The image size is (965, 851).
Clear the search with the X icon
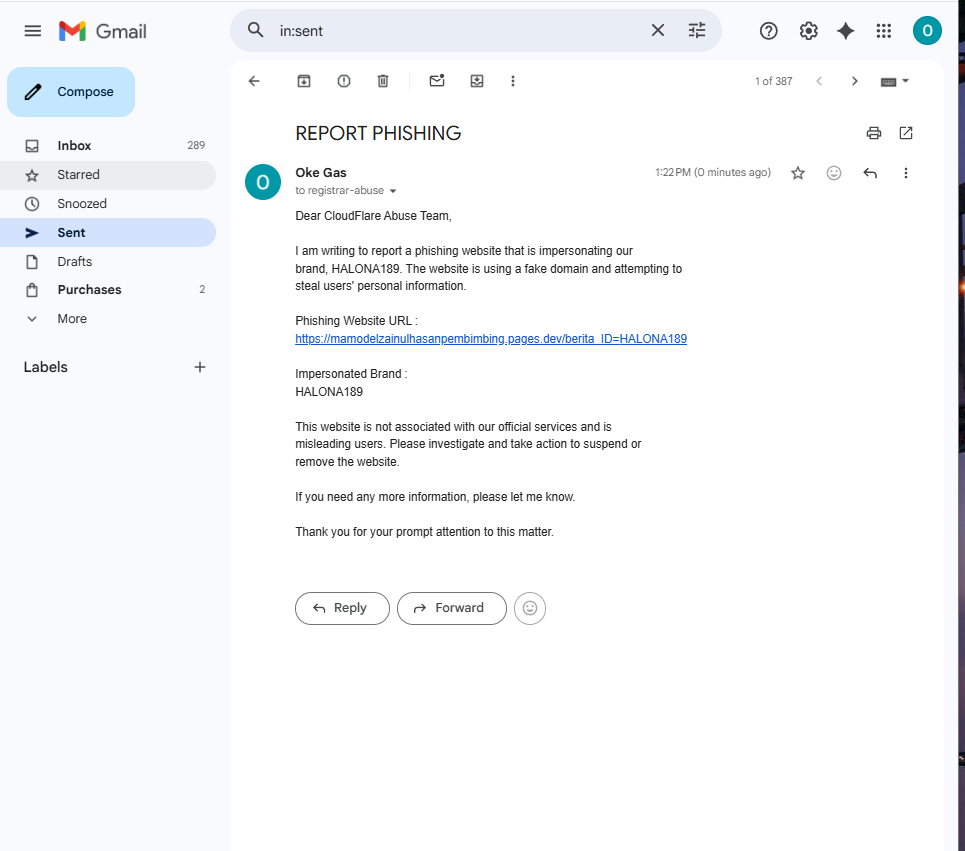click(657, 30)
